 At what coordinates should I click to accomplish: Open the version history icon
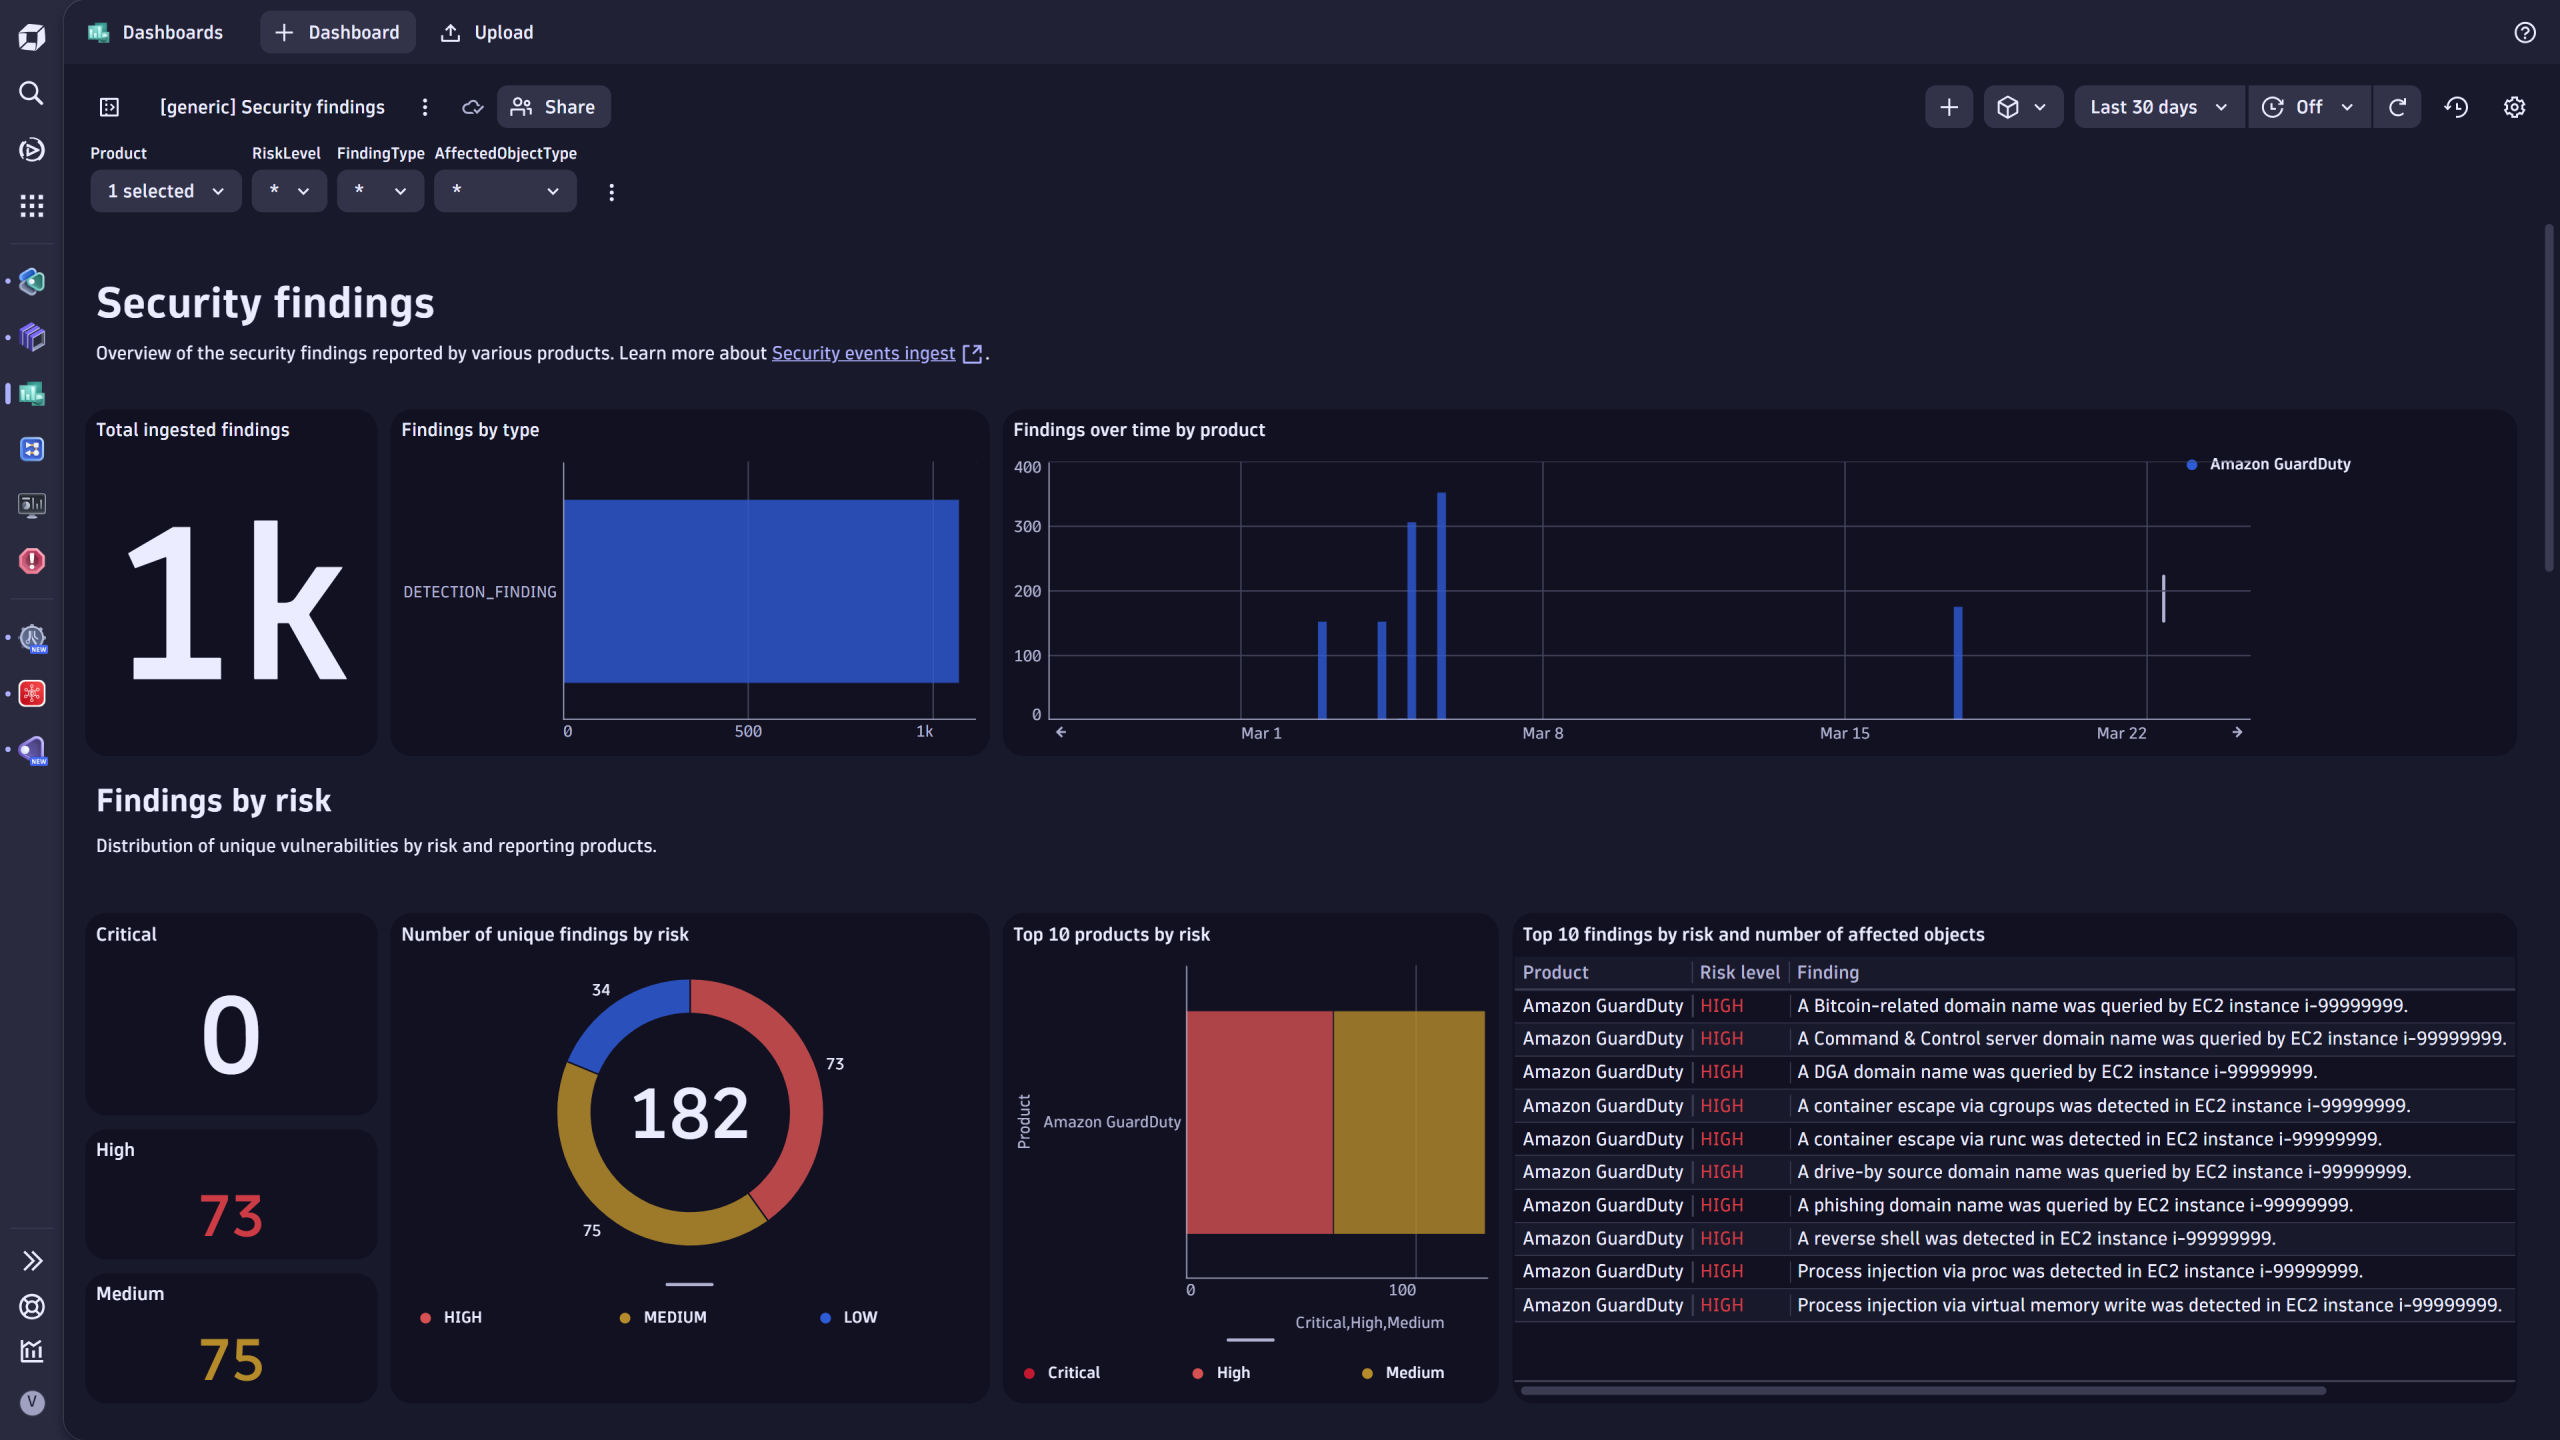pyautogui.click(x=2457, y=106)
